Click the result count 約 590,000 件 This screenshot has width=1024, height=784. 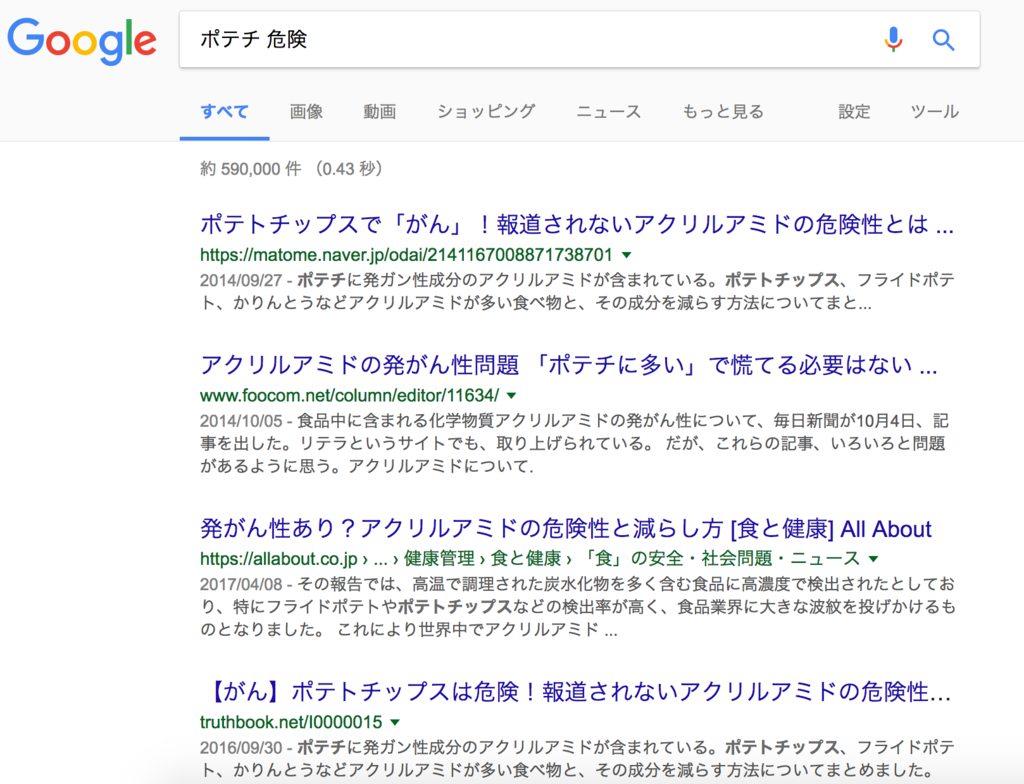pyautogui.click(x=251, y=169)
